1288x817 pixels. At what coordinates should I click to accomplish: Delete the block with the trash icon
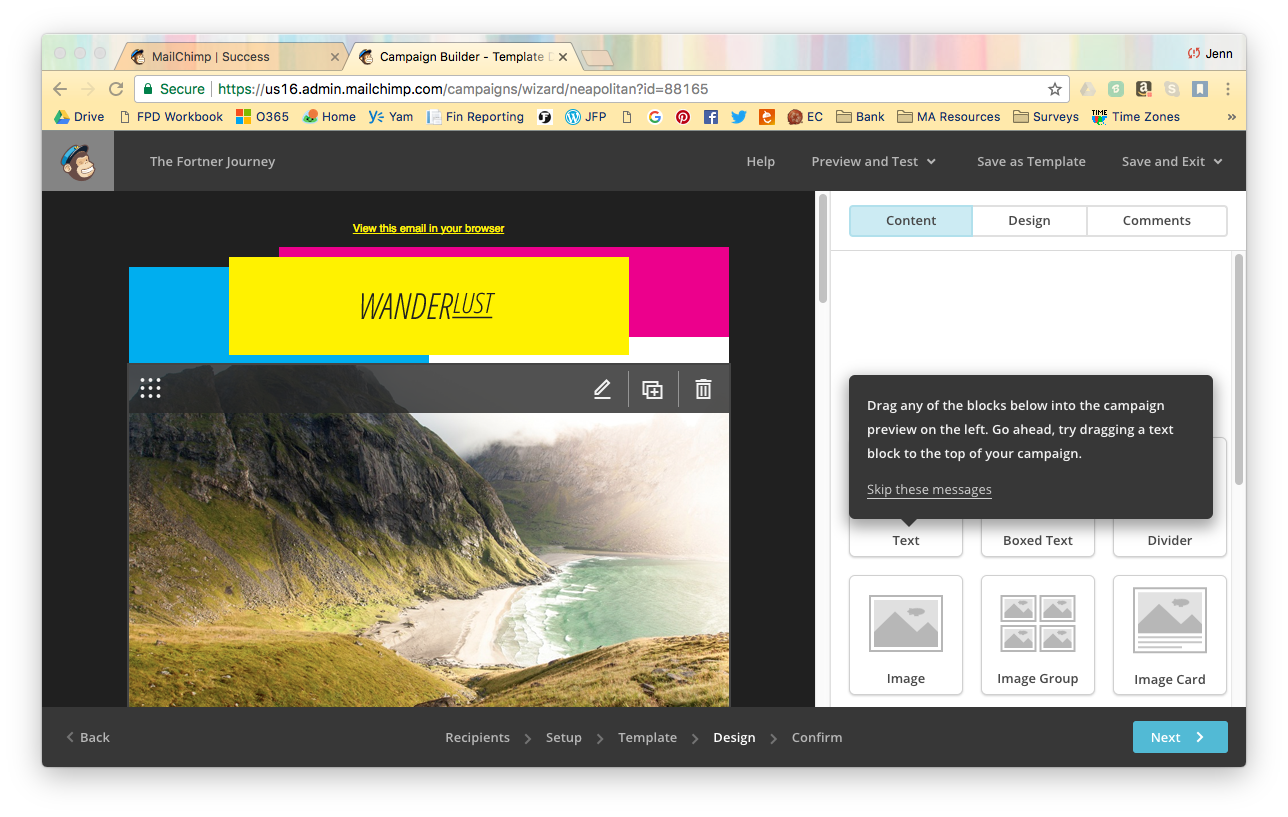703,388
